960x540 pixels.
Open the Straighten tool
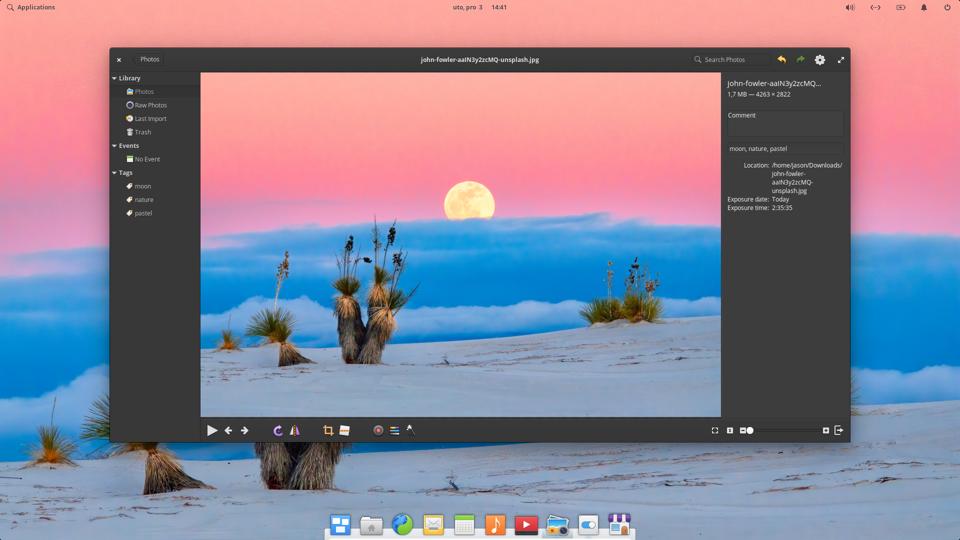pos(344,430)
